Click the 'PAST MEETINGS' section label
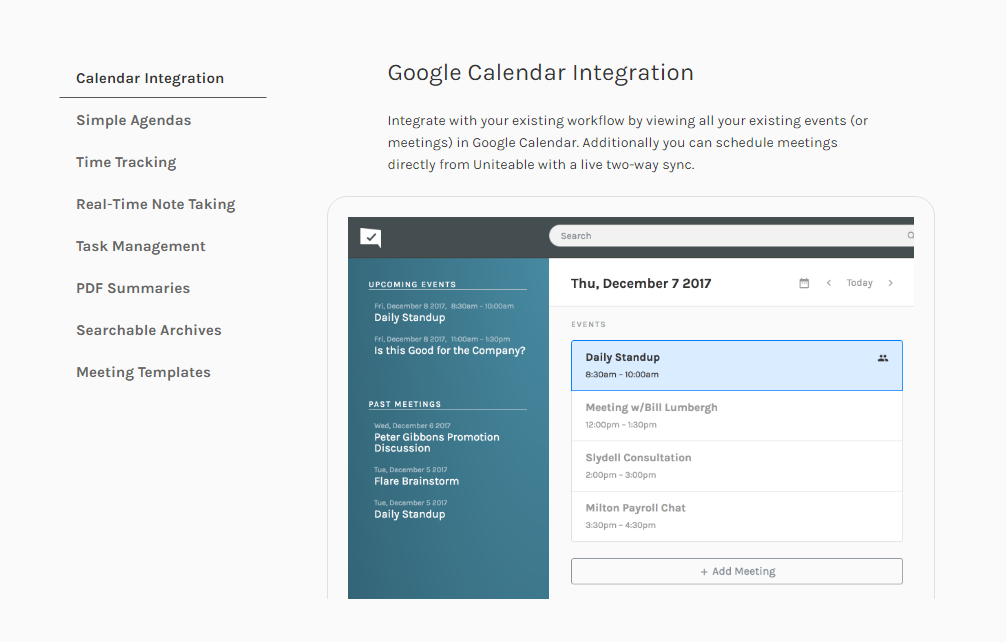This screenshot has width=1006, height=642. (x=405, y=404)
